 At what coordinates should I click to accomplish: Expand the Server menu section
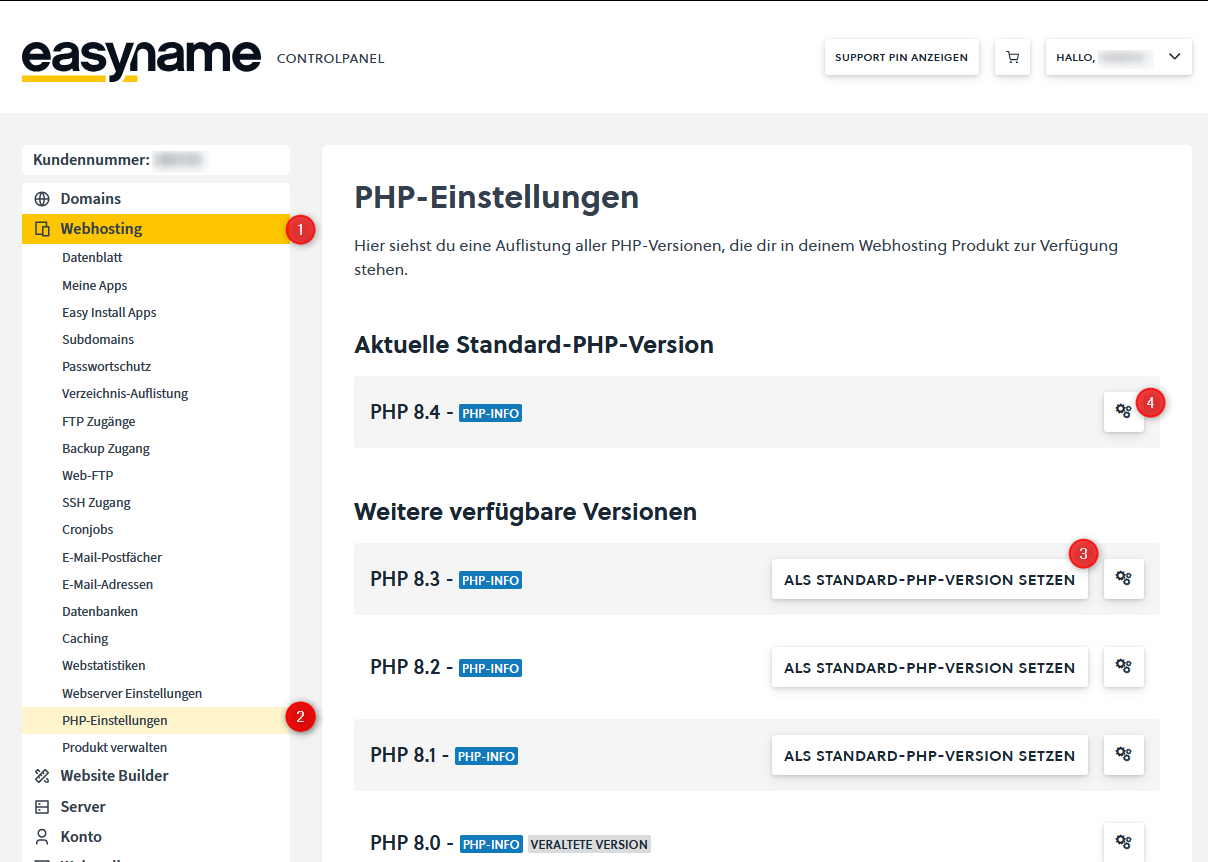(x=82, y=807)
